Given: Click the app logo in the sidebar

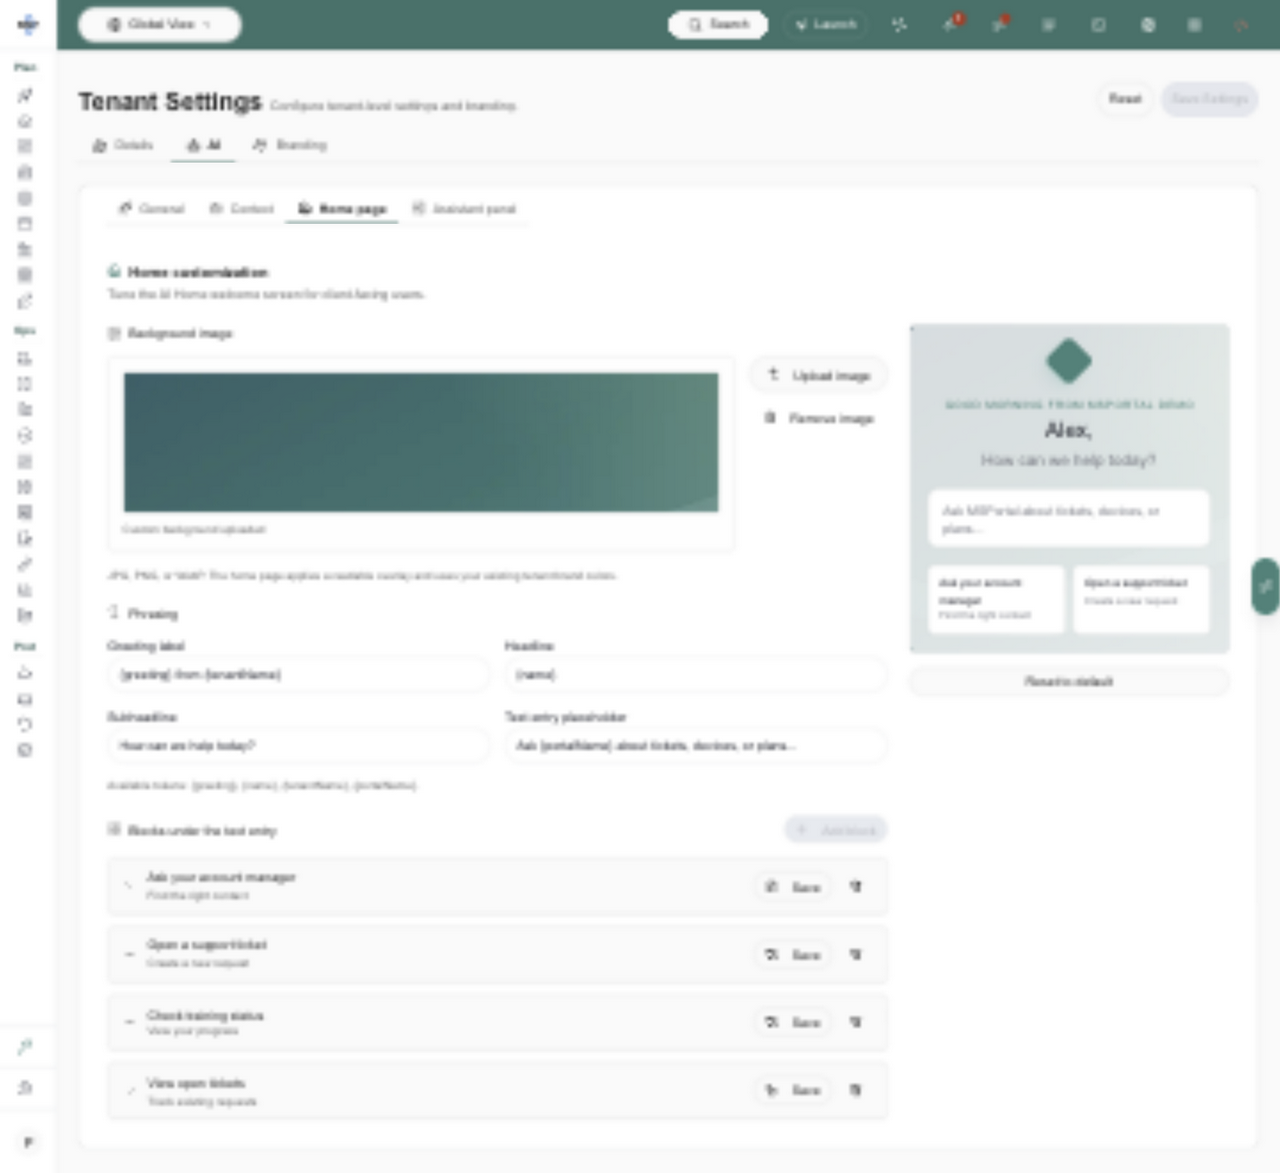Looking at the screenshot, I should pos(28,24).
